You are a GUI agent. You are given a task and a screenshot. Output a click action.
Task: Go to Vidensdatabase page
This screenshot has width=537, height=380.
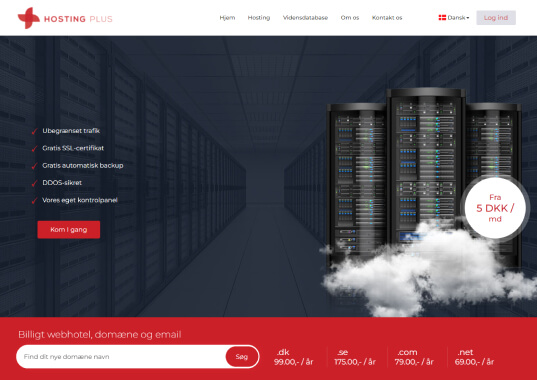[x=305, y=18]
